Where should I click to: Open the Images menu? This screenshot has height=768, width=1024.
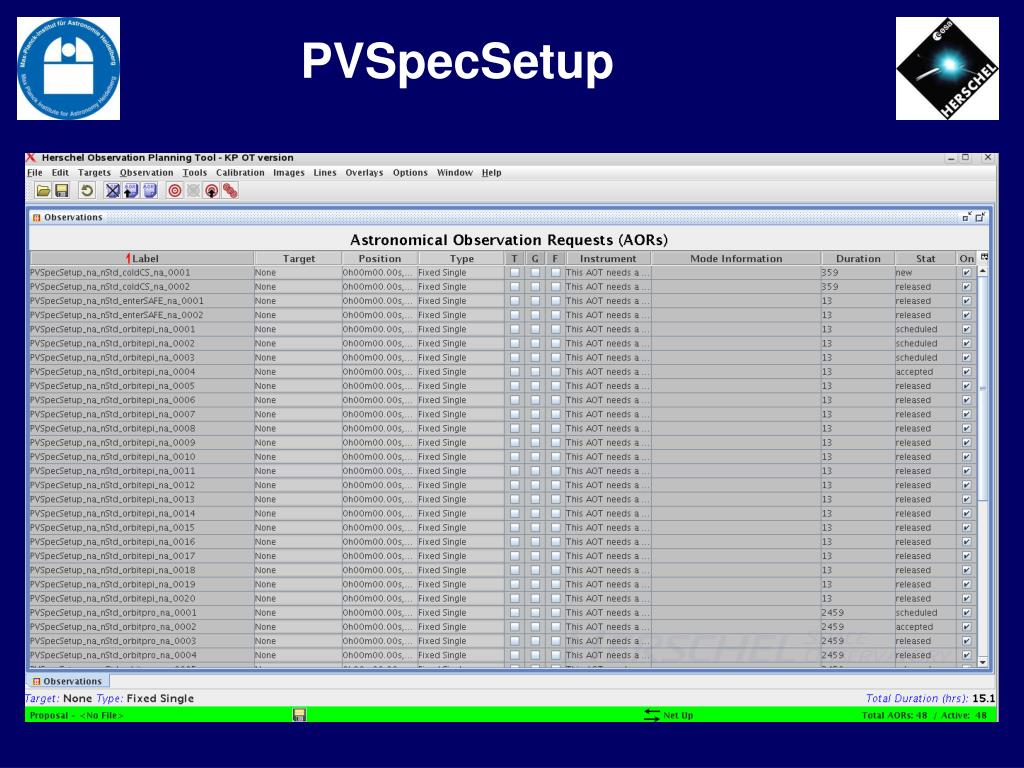click(289, 173)
